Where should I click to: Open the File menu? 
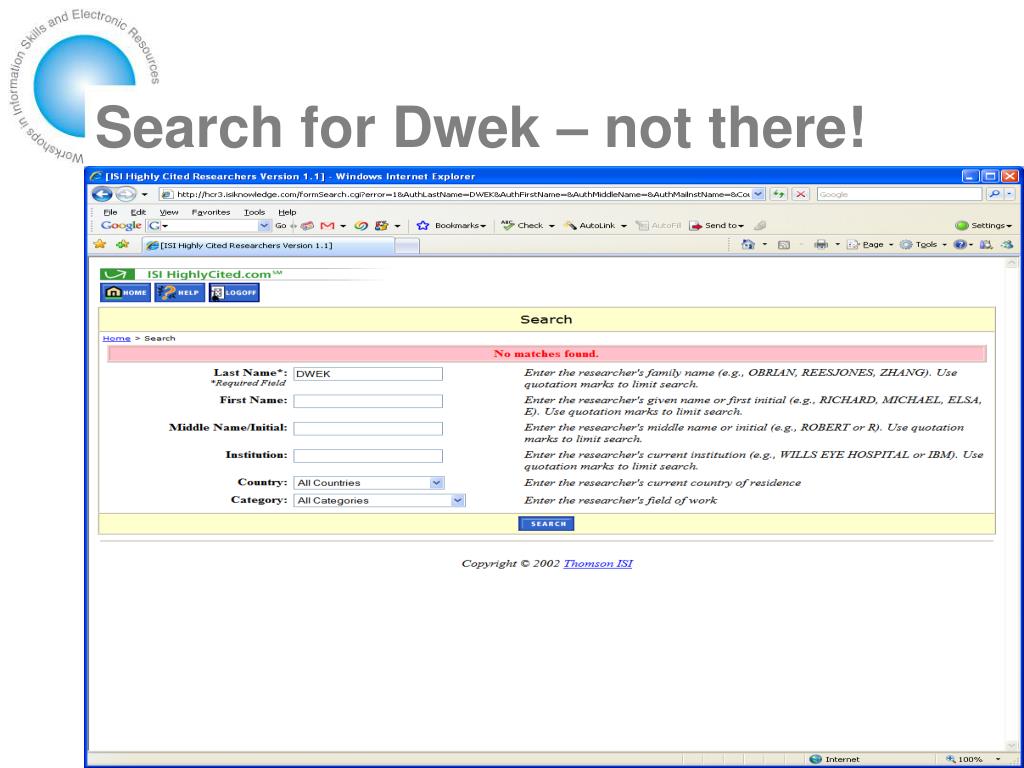110,212
